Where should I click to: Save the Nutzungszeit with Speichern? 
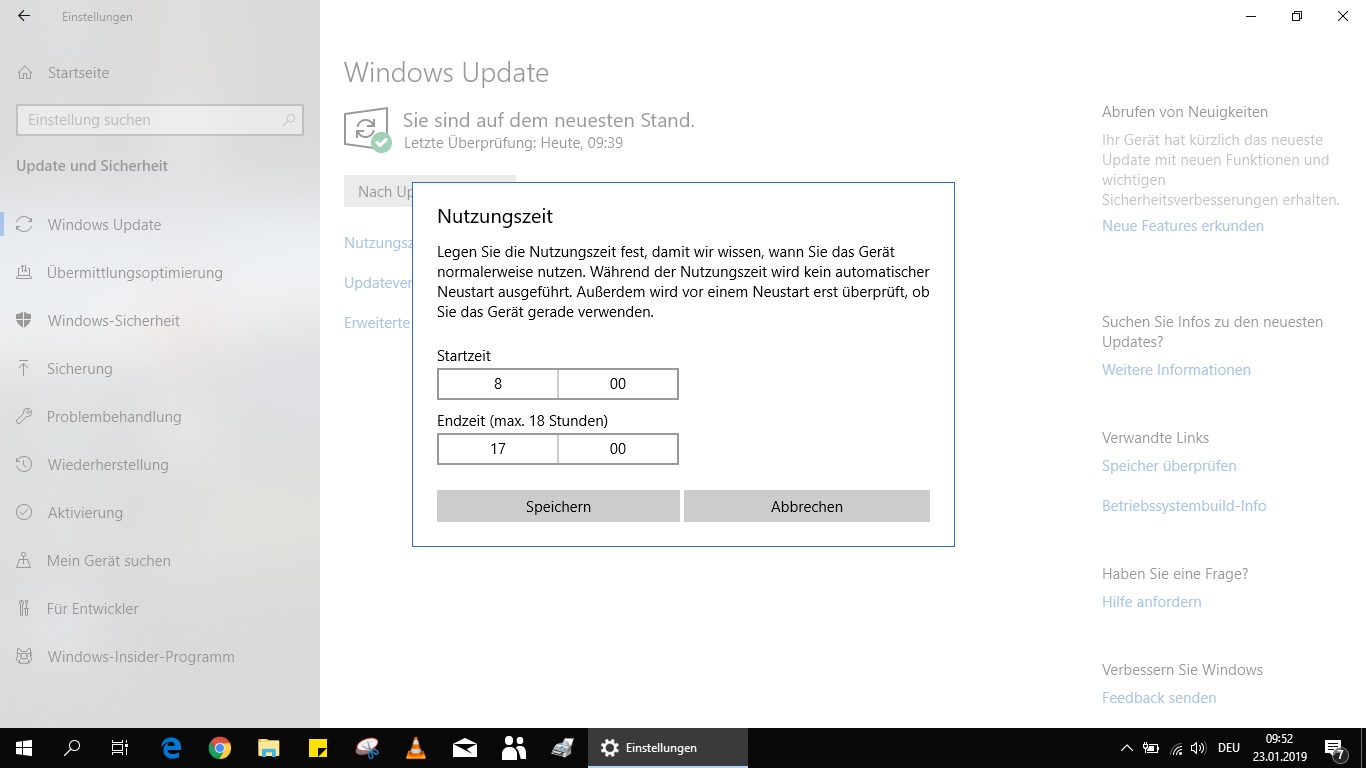pos(558,506)
